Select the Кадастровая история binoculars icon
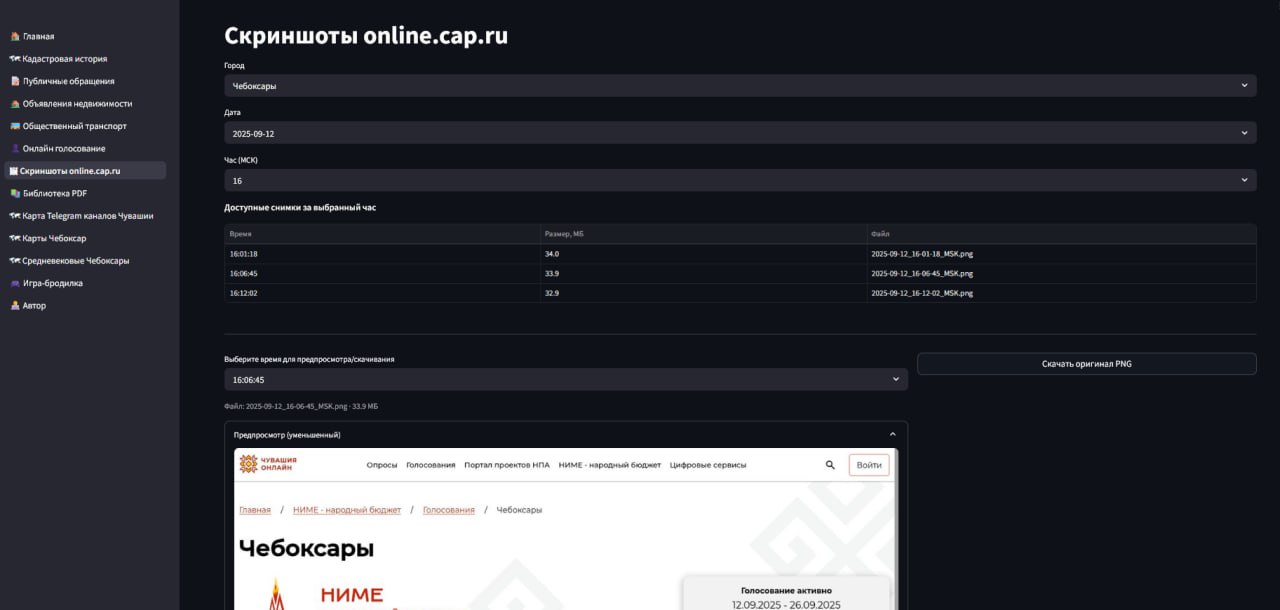 click(x=13, y=58)
